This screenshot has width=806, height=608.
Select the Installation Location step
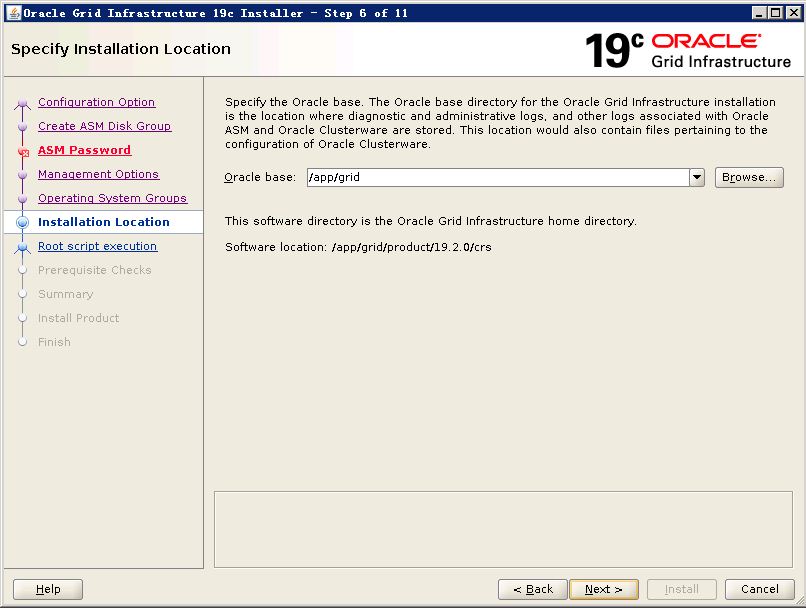click(103, 222)
